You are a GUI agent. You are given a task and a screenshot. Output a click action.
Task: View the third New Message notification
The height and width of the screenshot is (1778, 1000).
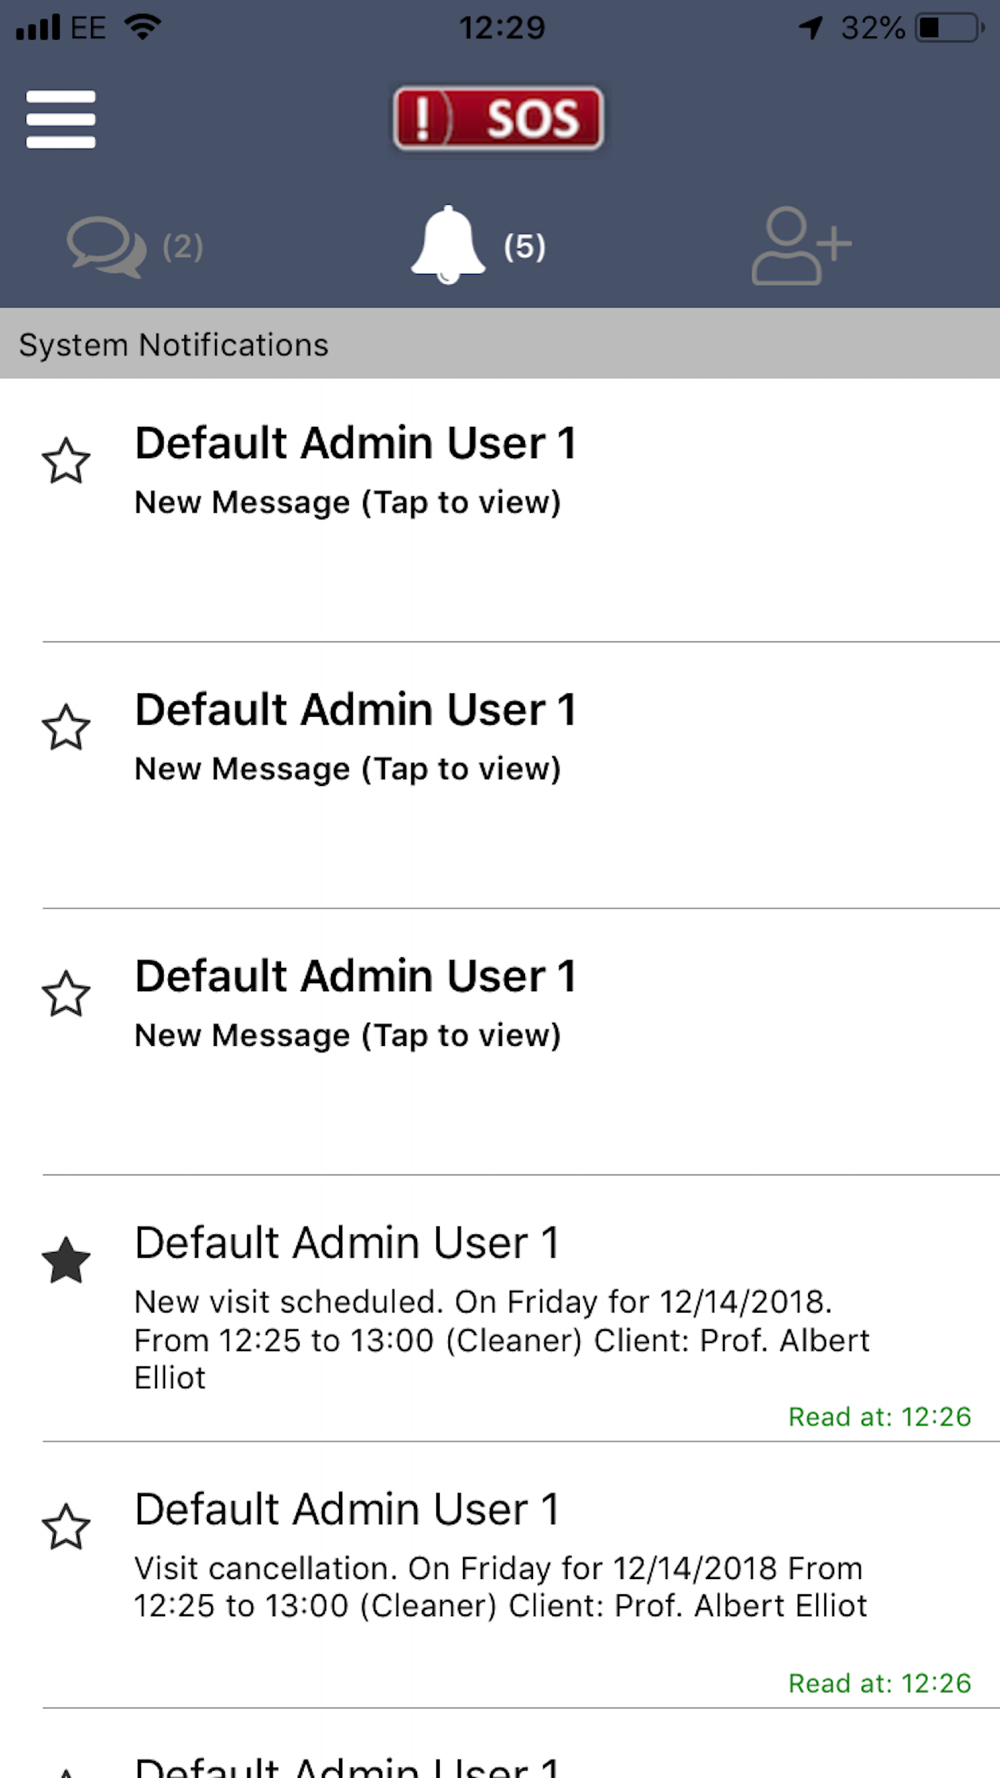tap(347, 1035)
